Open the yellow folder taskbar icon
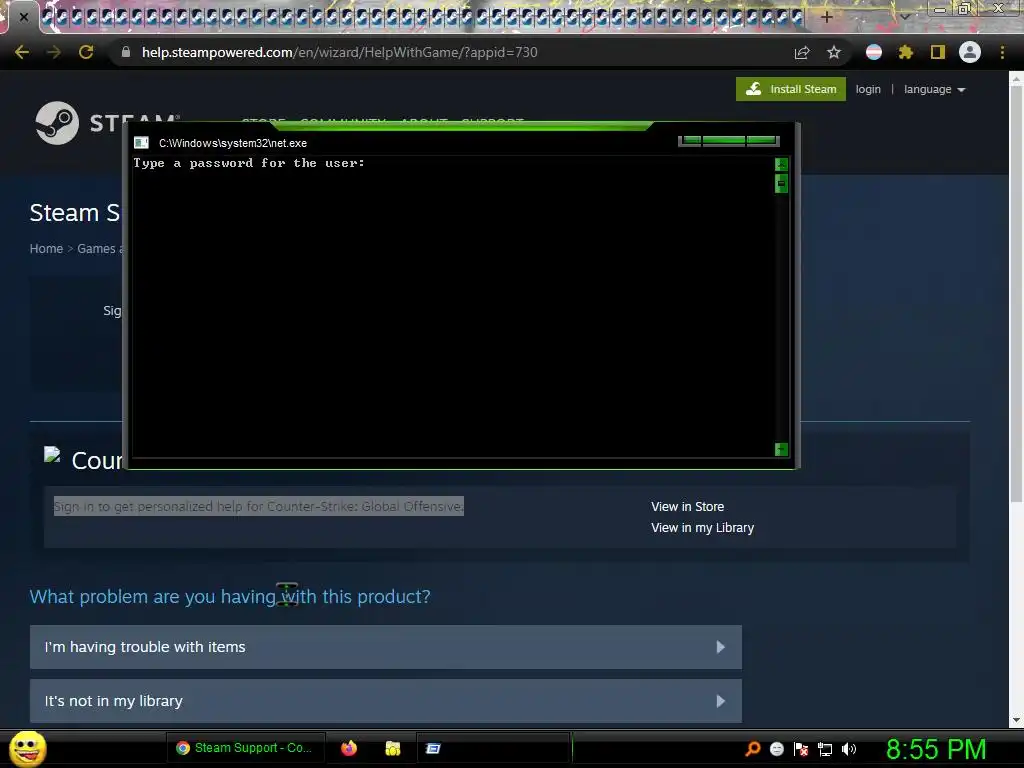Viewport: 1024px width, 768px height. 392,748
